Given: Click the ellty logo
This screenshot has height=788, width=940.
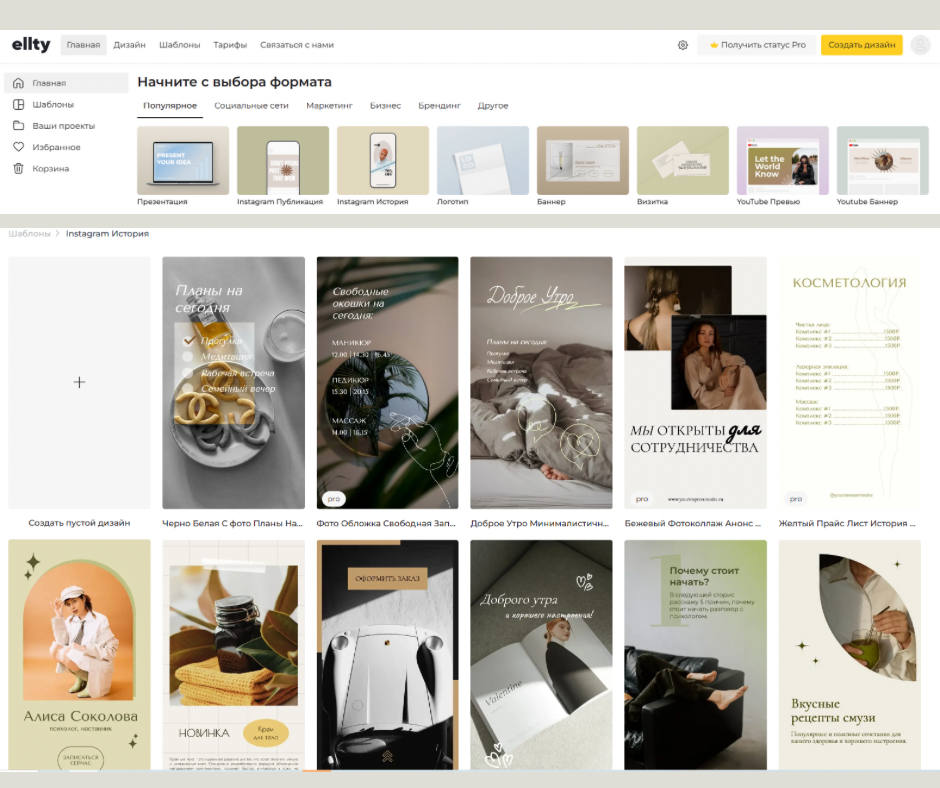Looking at the screenshot, I should (31, 44).
